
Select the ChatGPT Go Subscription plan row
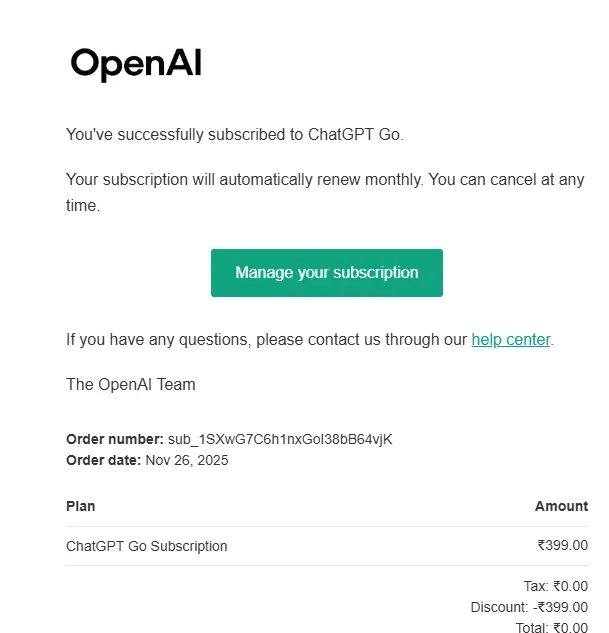326,546
